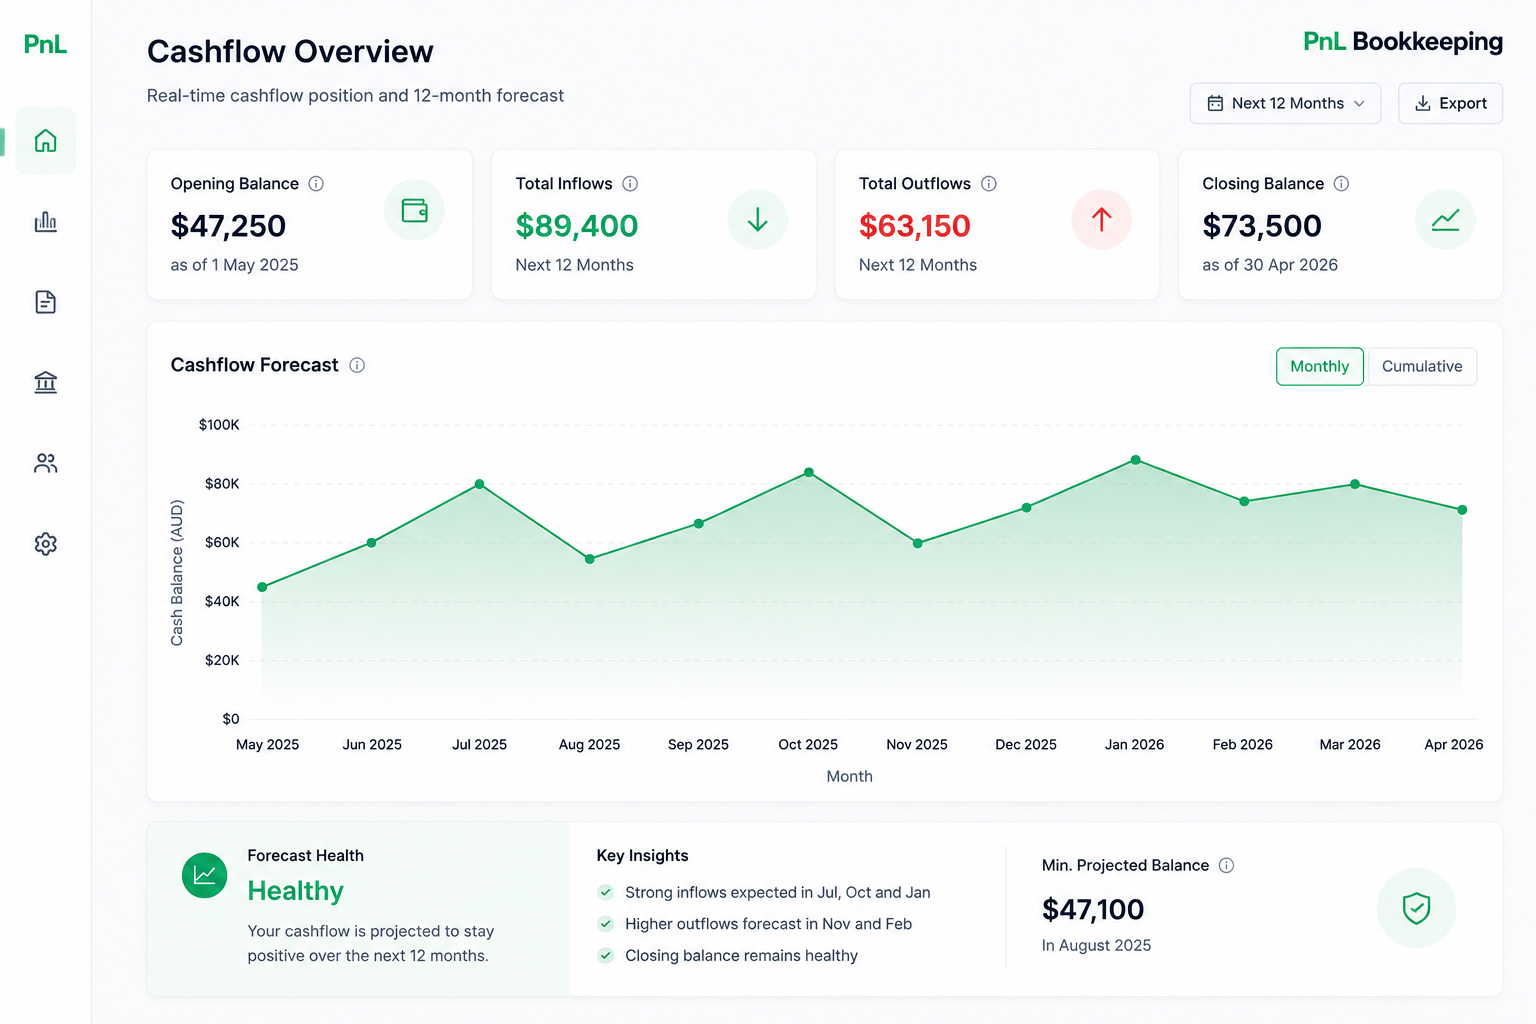Switch chart to Monthly view
The height and width of the screenshot is (1024, 1536).
[1320, 366]
